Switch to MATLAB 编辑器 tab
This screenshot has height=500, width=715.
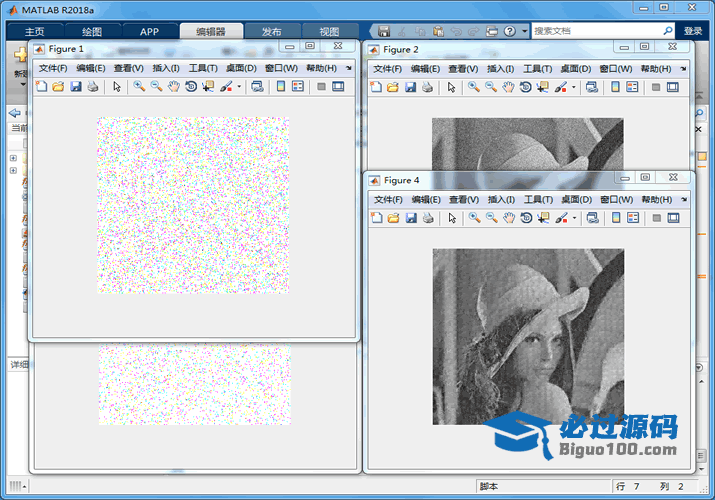click(211, 31)
